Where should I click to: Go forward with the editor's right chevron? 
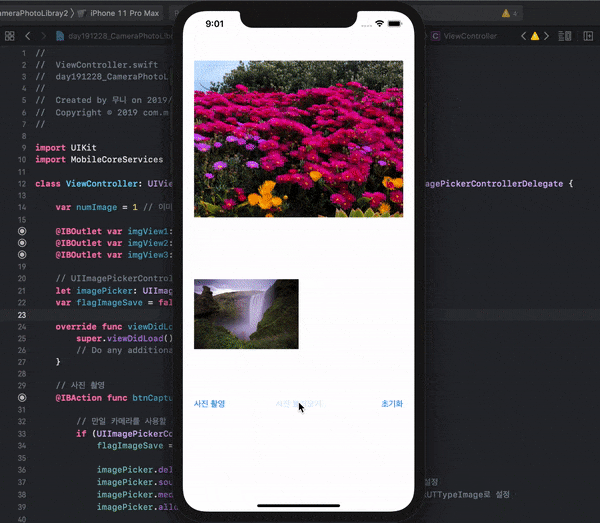click(x=43, y=36)
